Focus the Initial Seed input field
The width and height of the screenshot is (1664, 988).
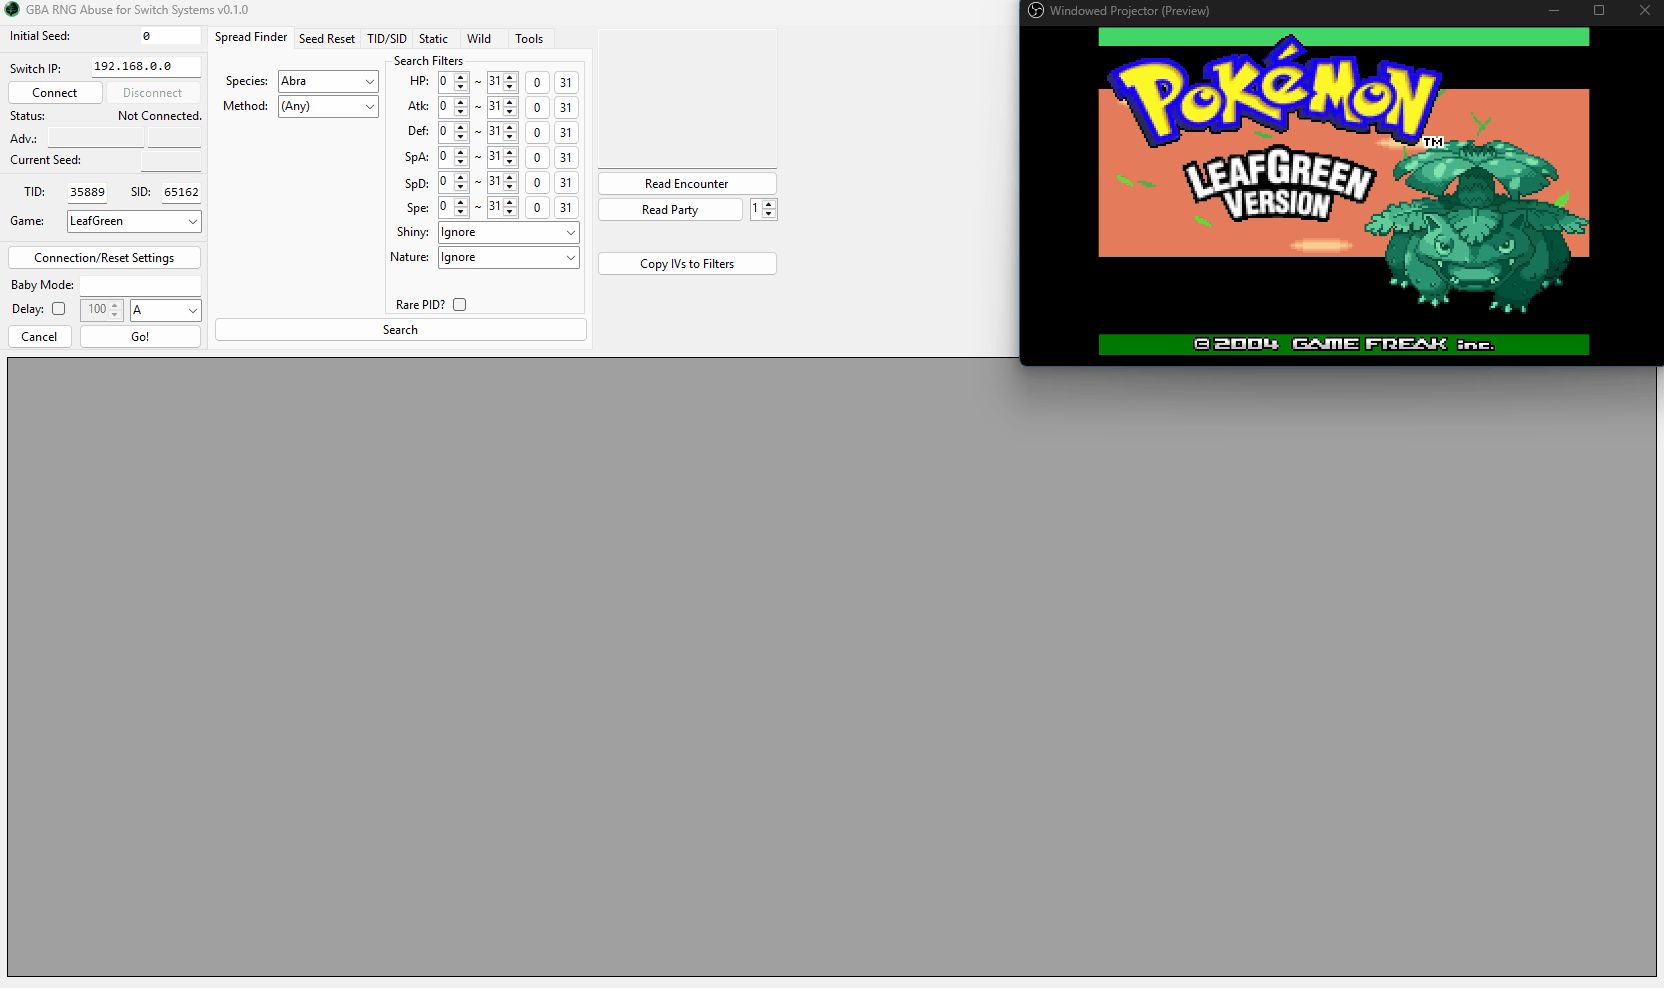[170, 36]
